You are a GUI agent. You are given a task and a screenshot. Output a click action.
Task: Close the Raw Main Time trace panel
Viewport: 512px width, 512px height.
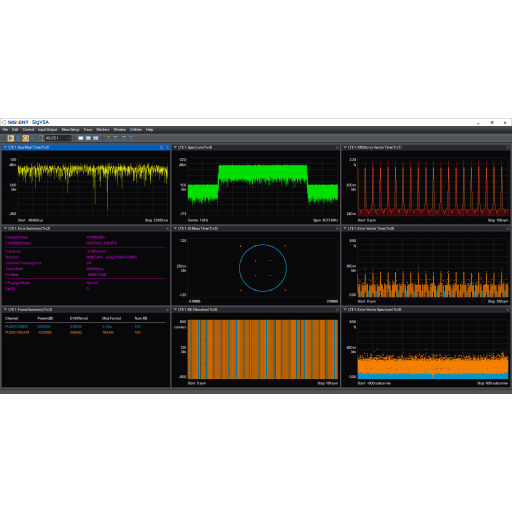coord(167,147)
